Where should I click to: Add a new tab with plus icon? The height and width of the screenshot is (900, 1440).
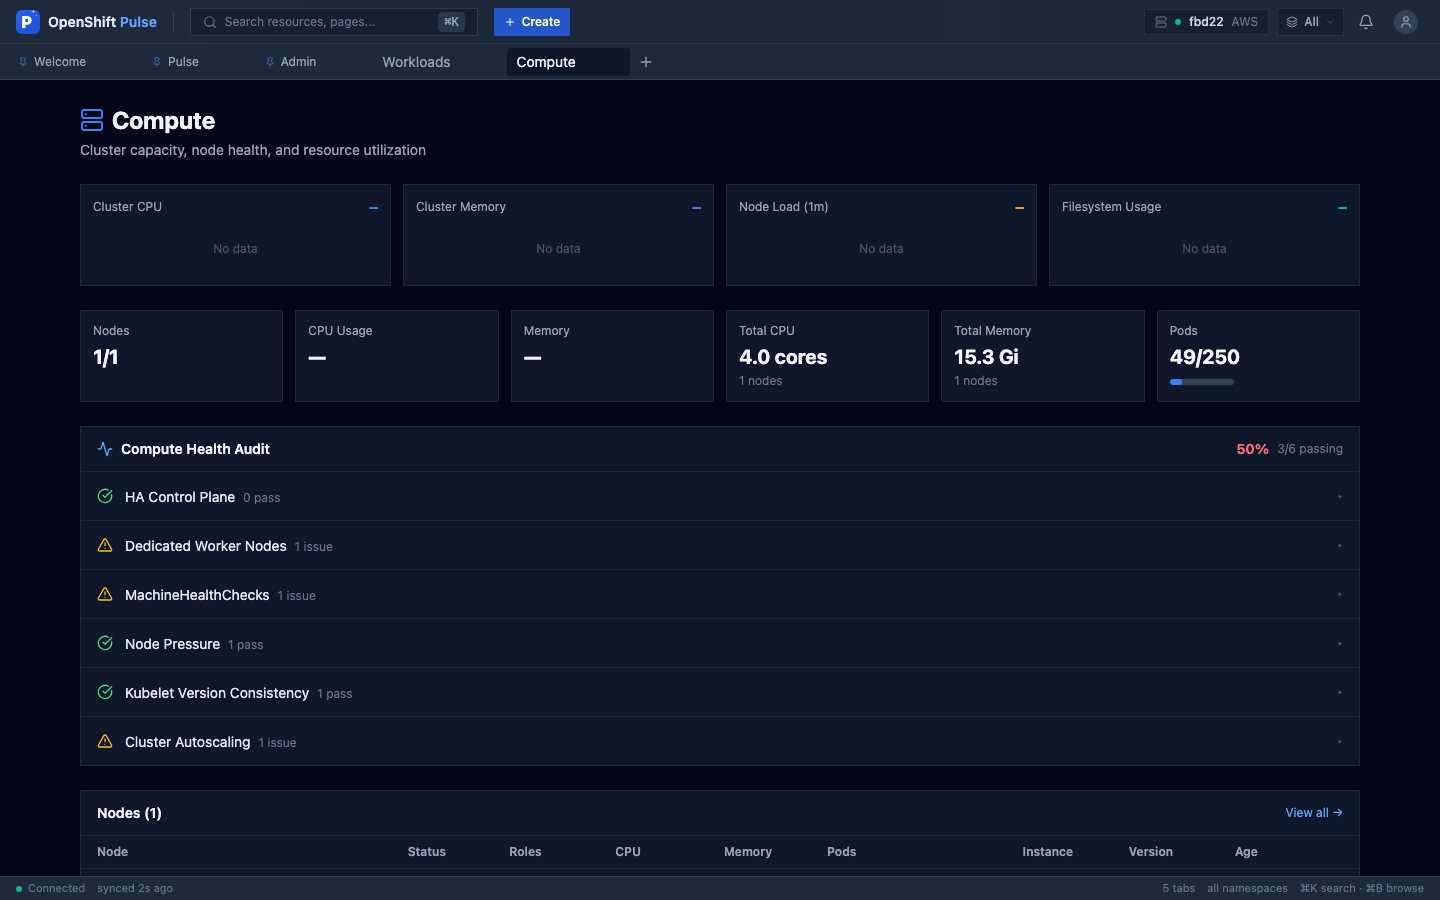tap(646, 62)
